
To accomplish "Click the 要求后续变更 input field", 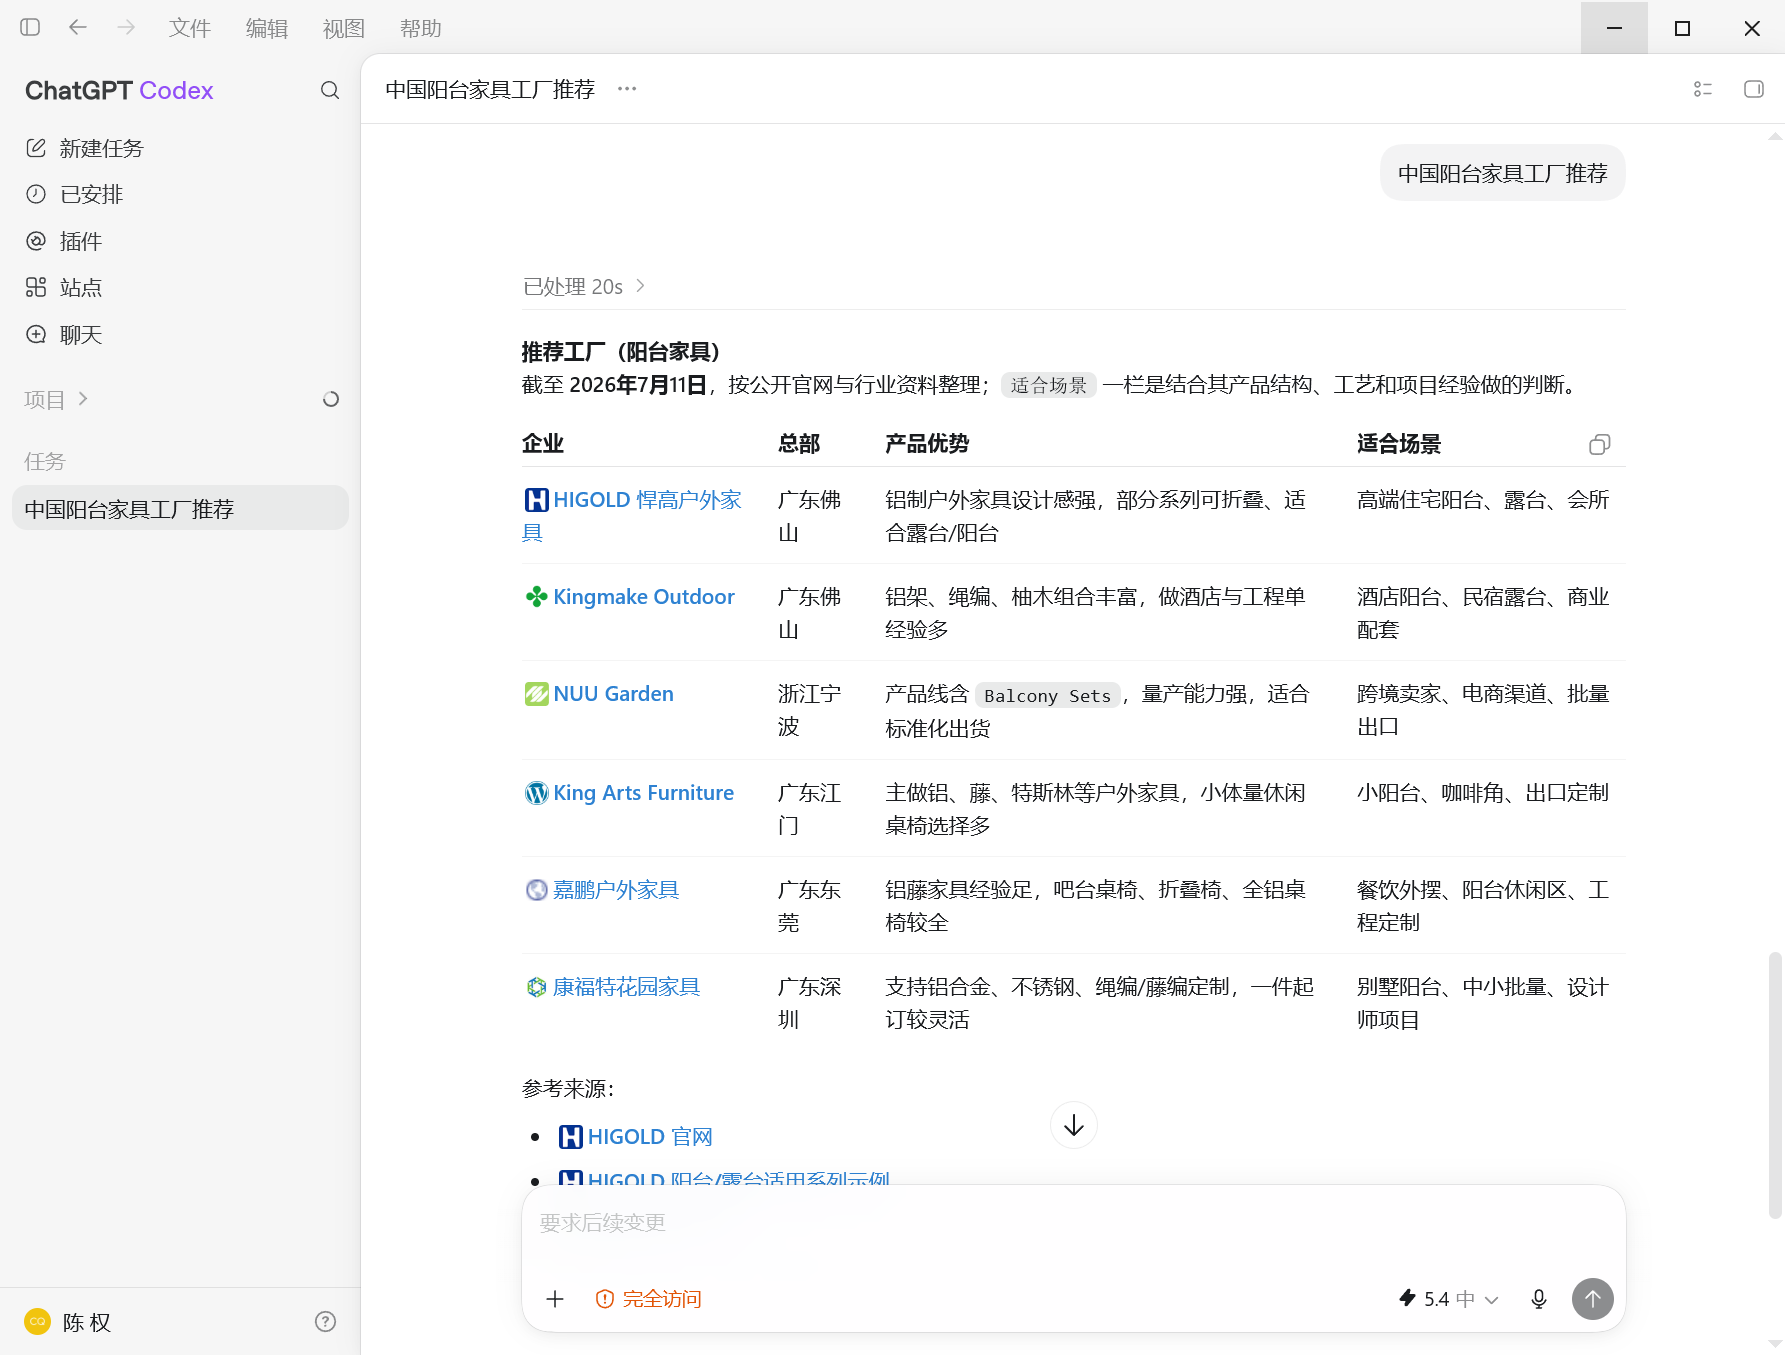I will coord(1074,1223).
